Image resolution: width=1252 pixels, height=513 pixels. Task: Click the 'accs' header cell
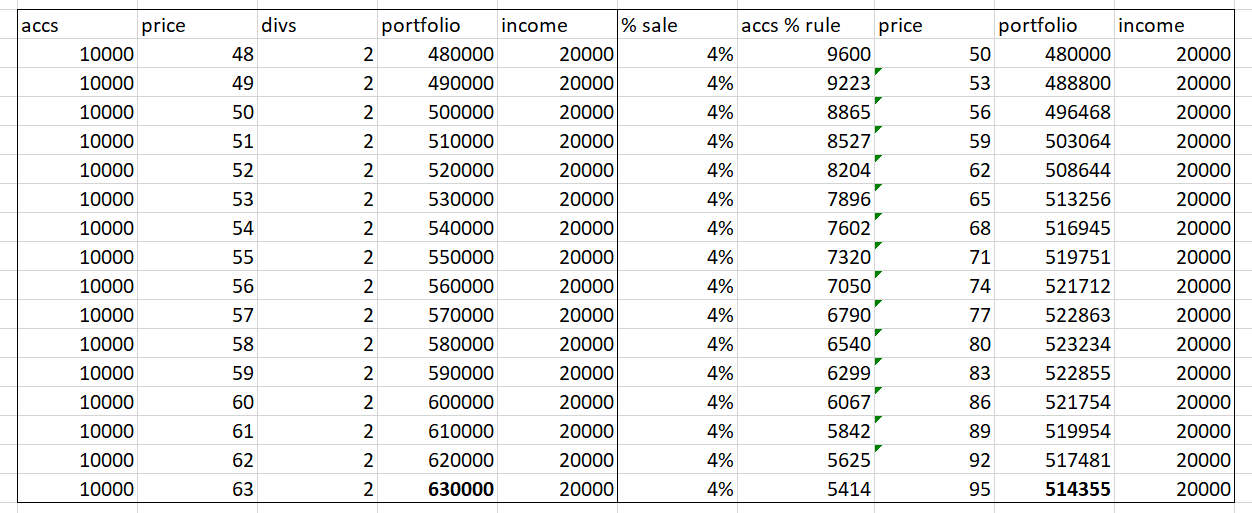click(77, 26)
